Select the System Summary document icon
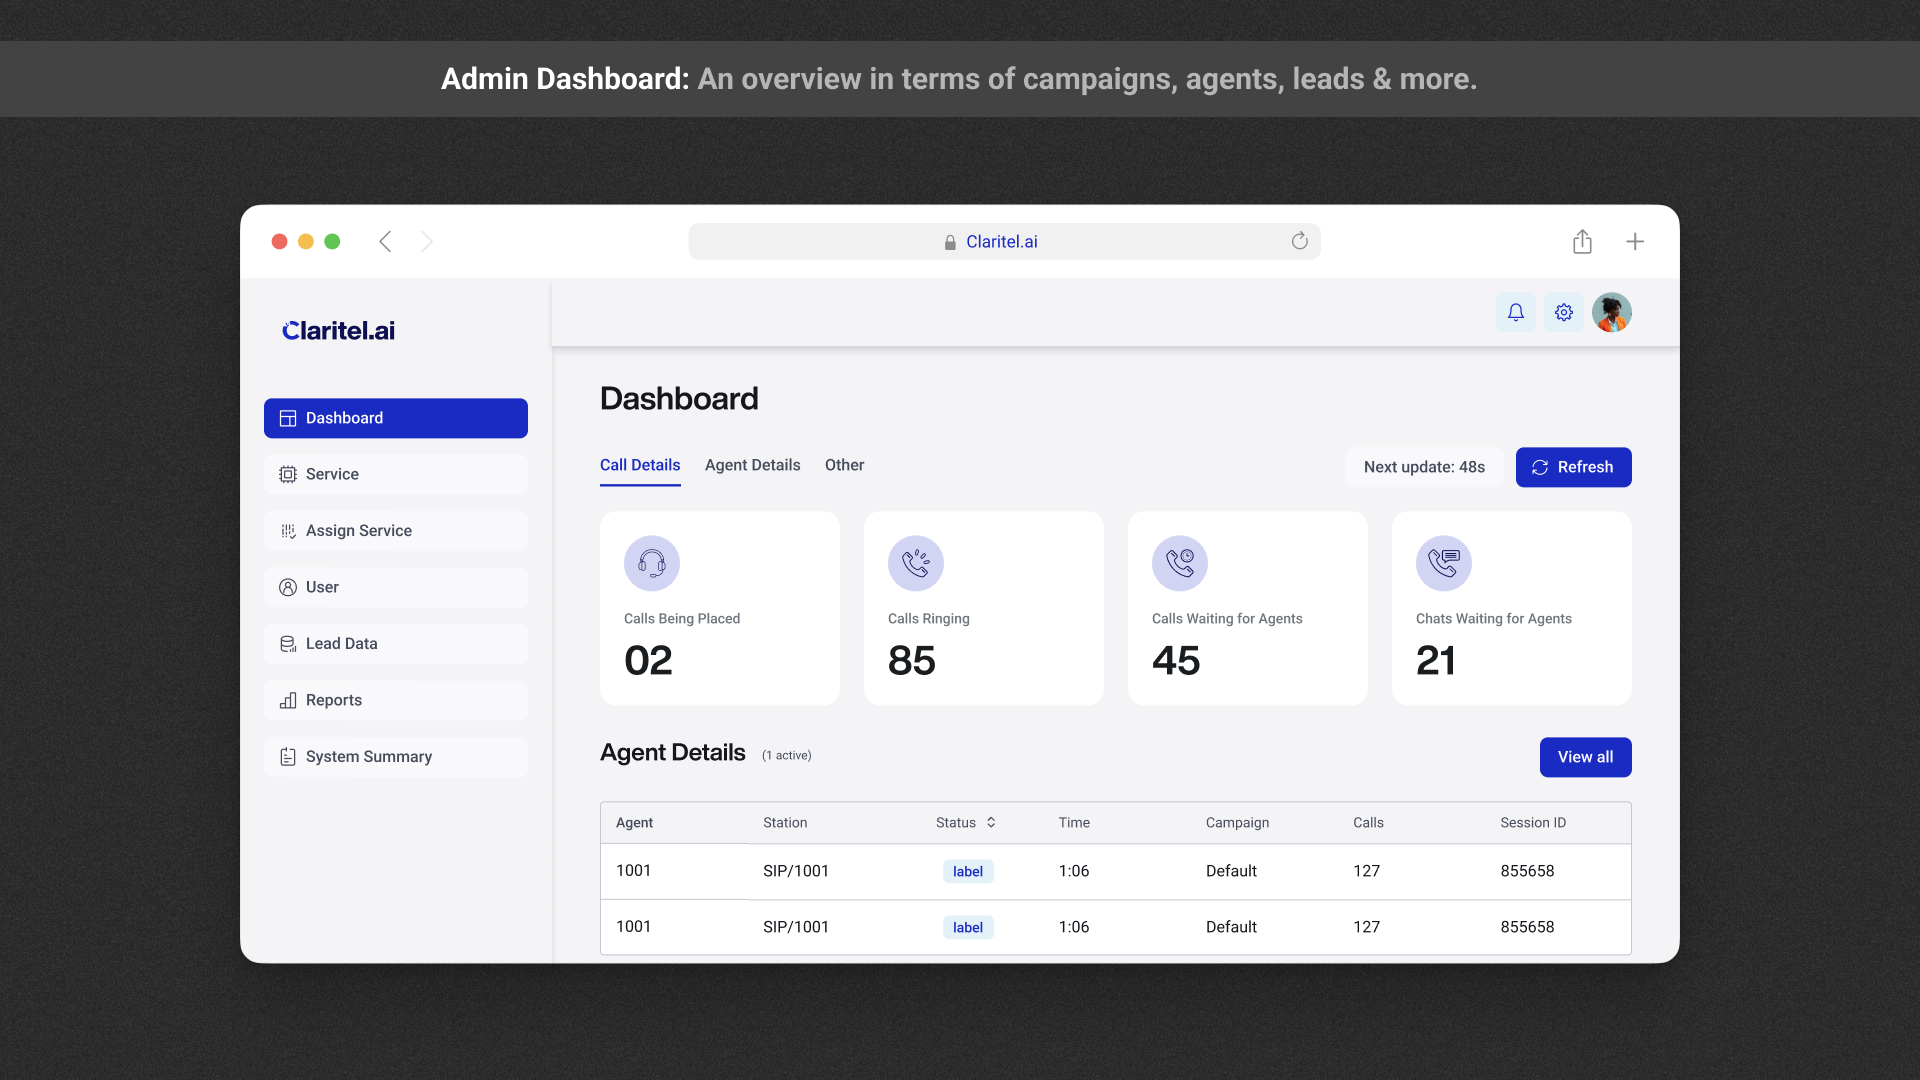 coord(288,756)
